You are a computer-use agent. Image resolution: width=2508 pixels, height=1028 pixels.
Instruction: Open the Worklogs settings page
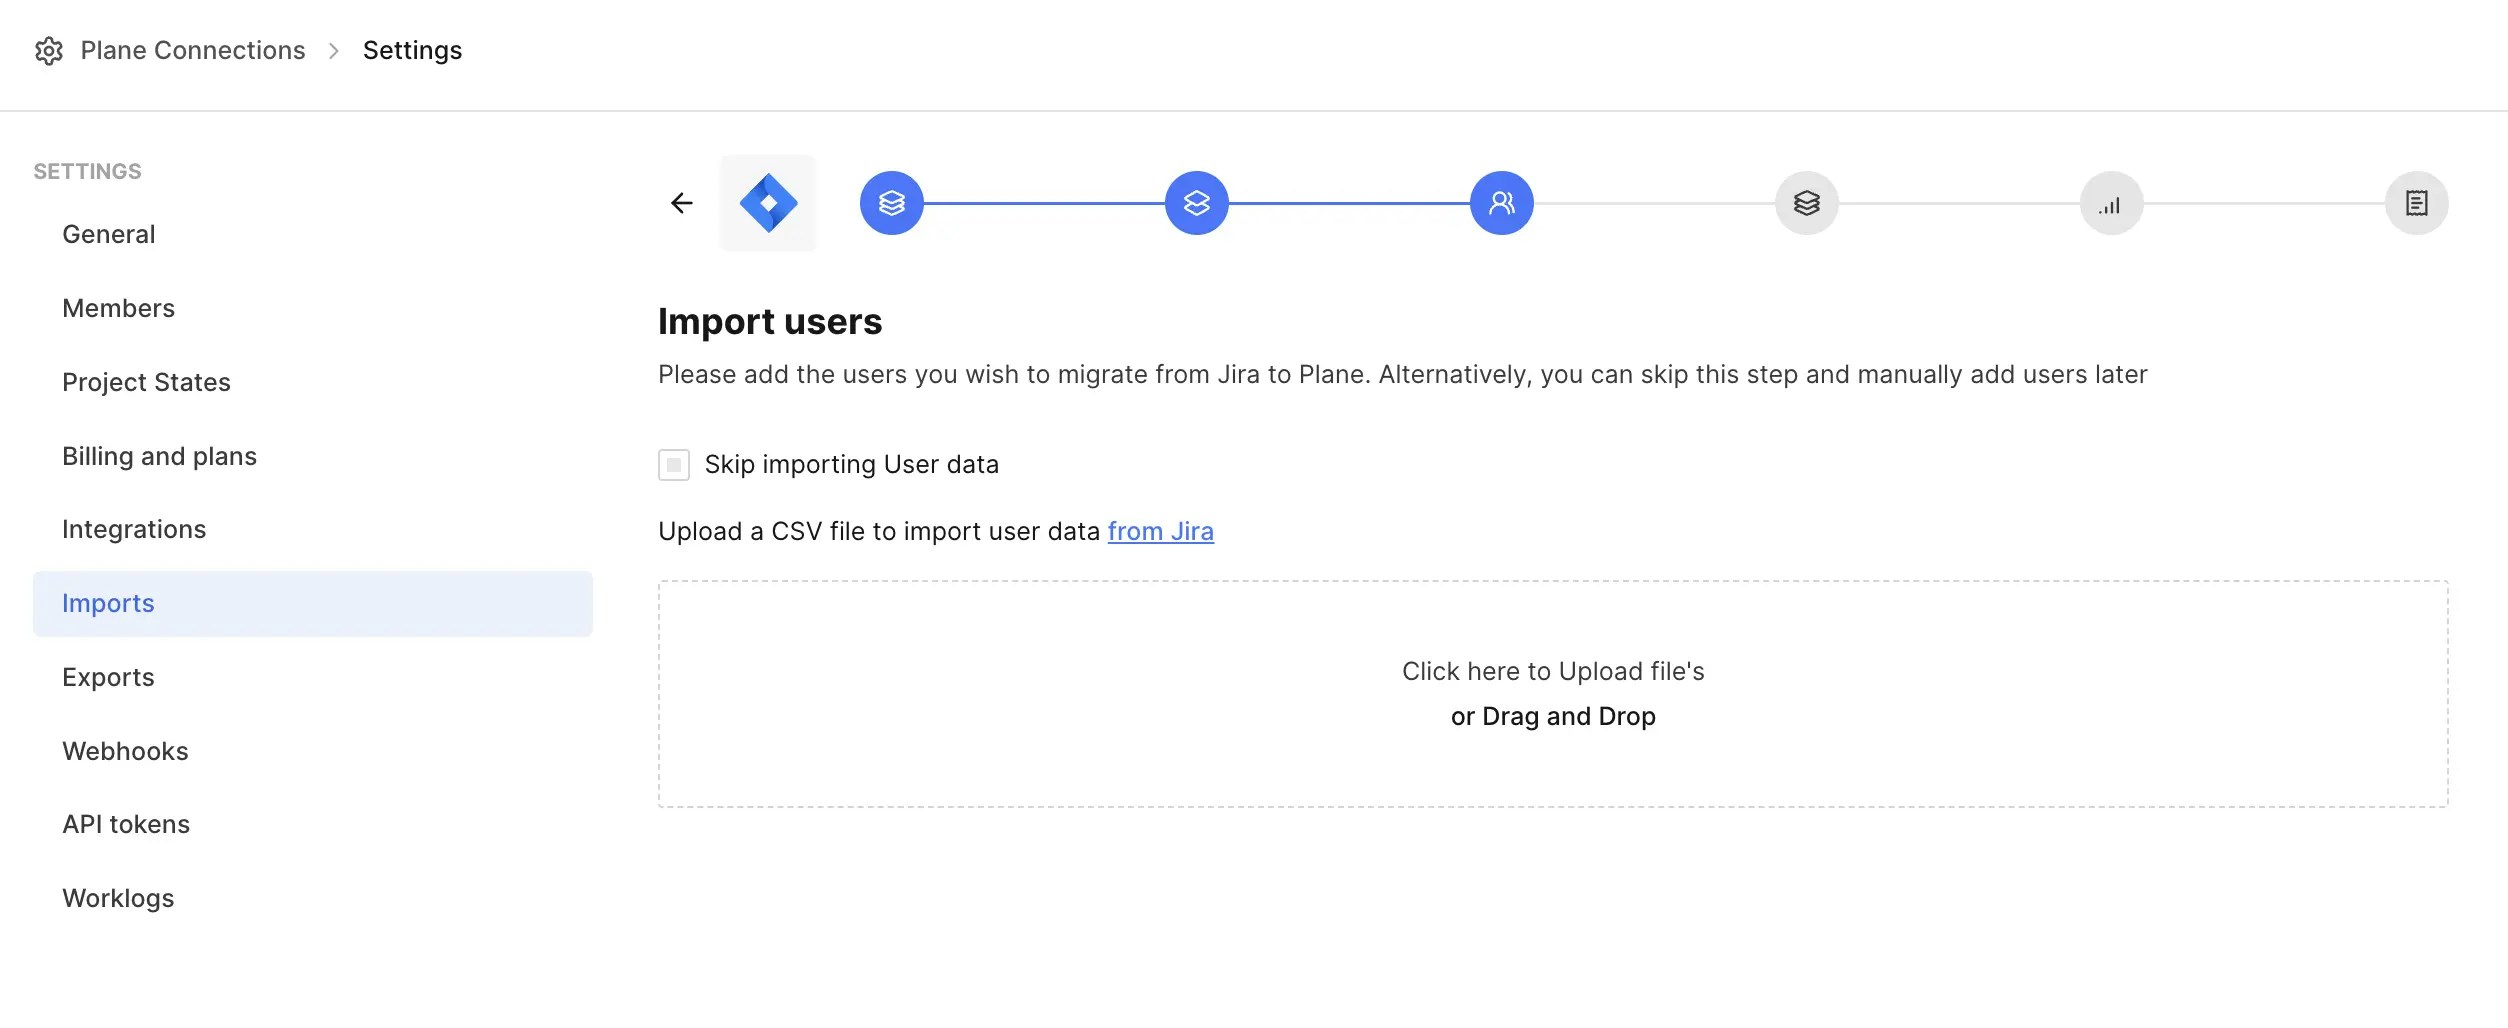point(118,898)
